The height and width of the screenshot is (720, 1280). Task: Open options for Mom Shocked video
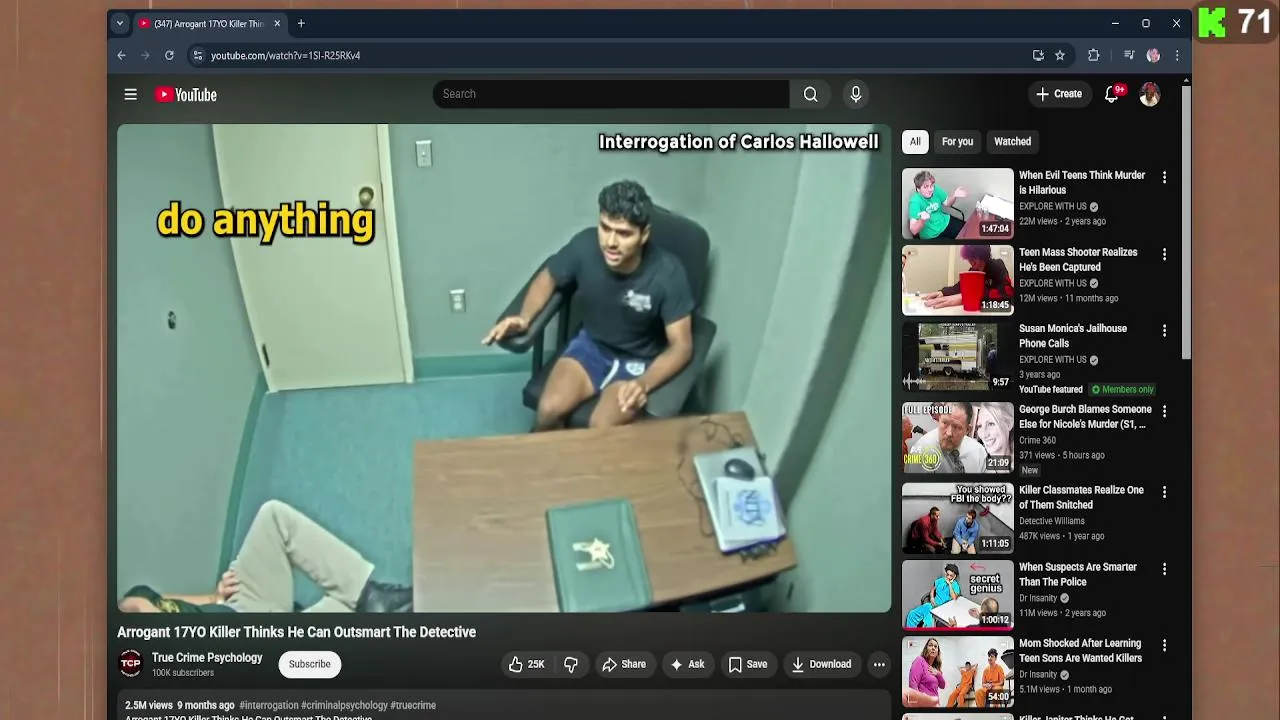click(1164, 645)
